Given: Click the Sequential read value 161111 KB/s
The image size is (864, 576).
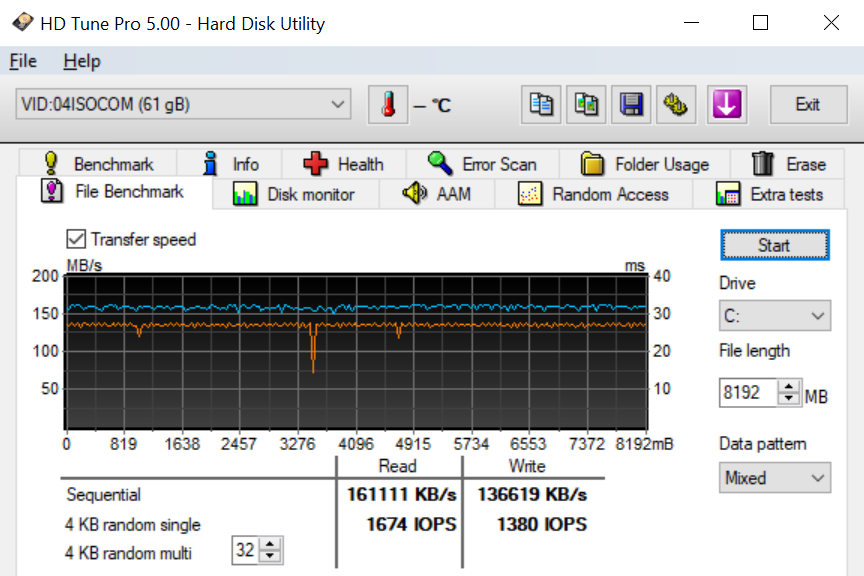Looking at the screenshot, I should pos(402,494).
